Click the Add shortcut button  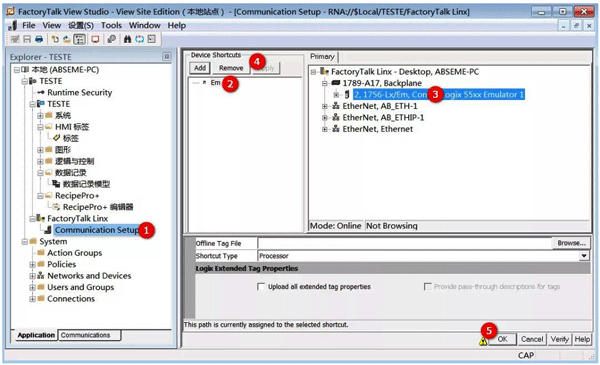coord(200,68)
